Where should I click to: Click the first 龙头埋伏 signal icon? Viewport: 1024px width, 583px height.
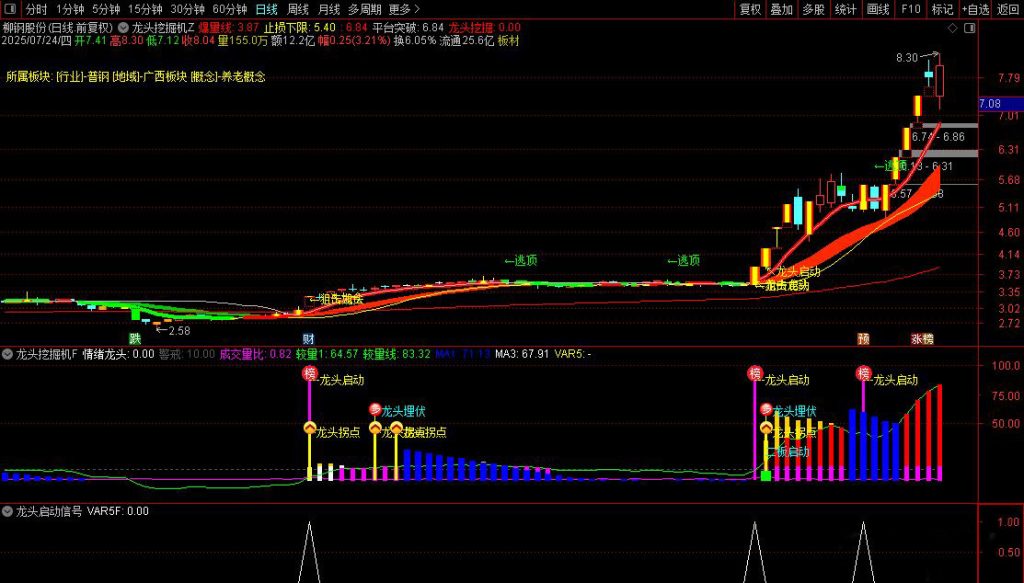tap(375, 409)
